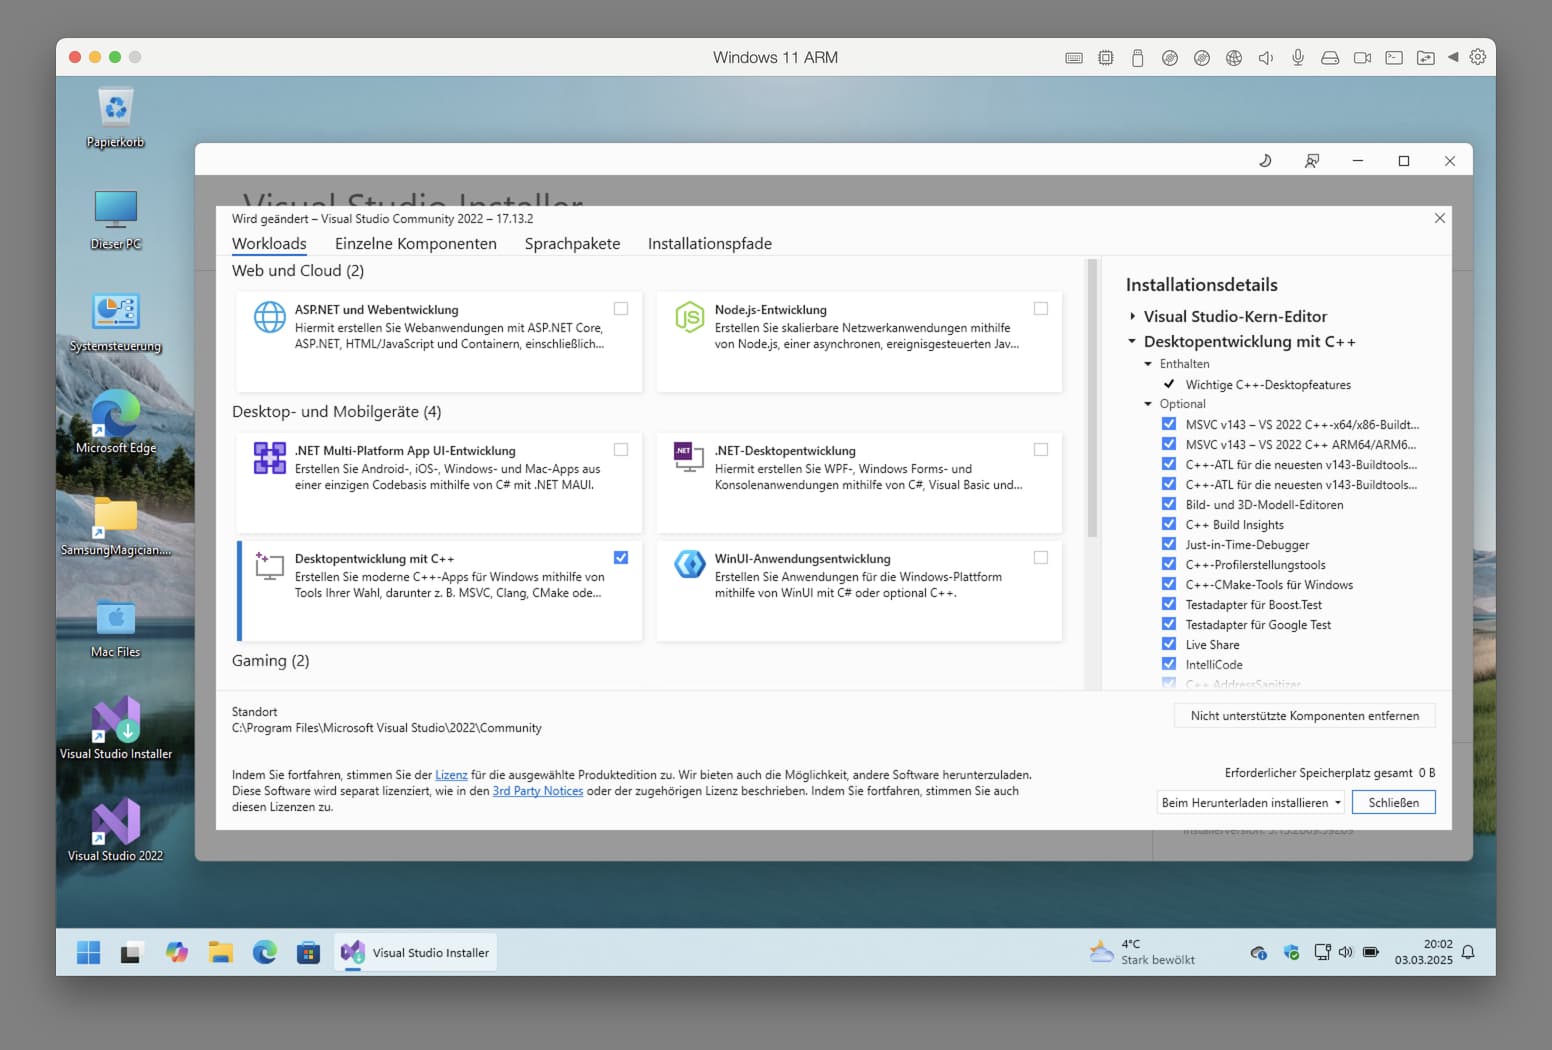
Task: Open Edge from the taskbar
Action: pyautogui.click(x=265, y=953)
